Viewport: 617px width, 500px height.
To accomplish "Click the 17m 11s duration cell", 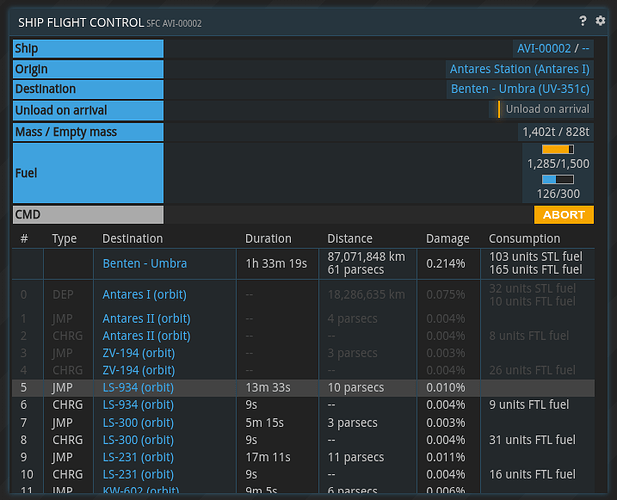I will [x=268, y=457].
